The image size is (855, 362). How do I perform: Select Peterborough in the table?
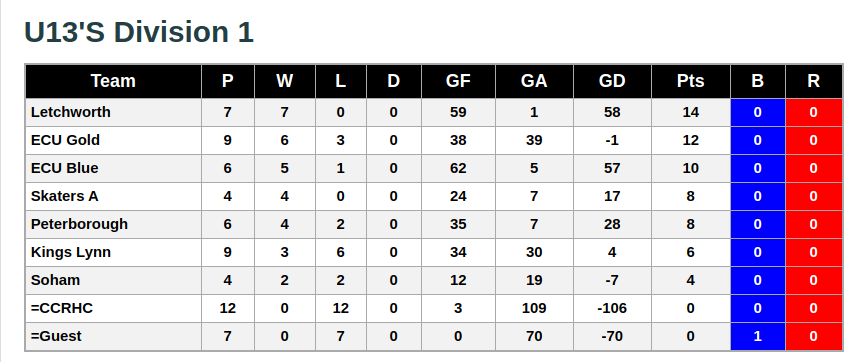(x=79, y=224)
